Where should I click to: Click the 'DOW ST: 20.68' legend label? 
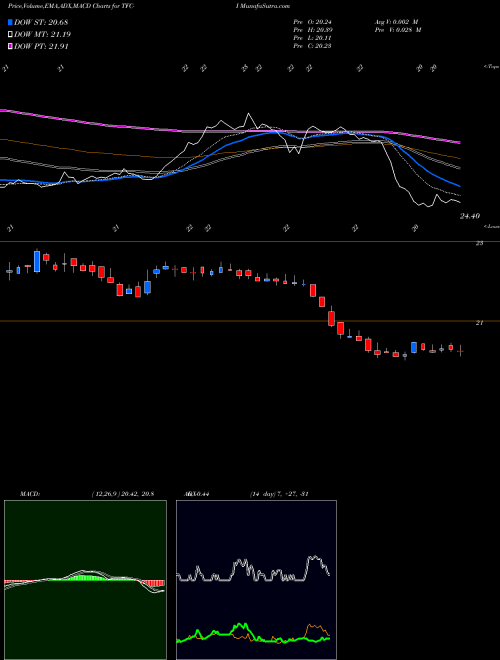tap(41, 22)
